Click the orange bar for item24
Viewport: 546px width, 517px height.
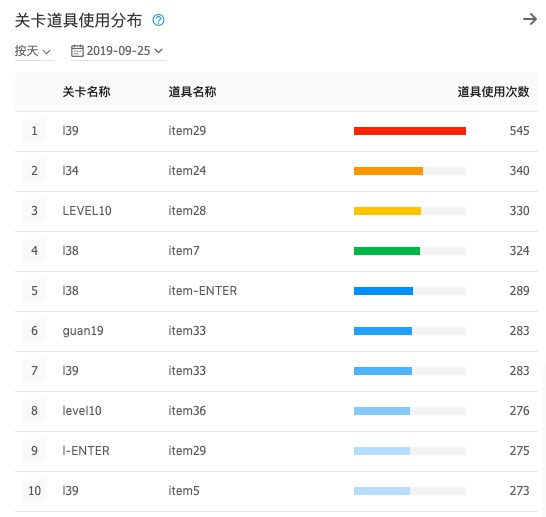point(388,171)
